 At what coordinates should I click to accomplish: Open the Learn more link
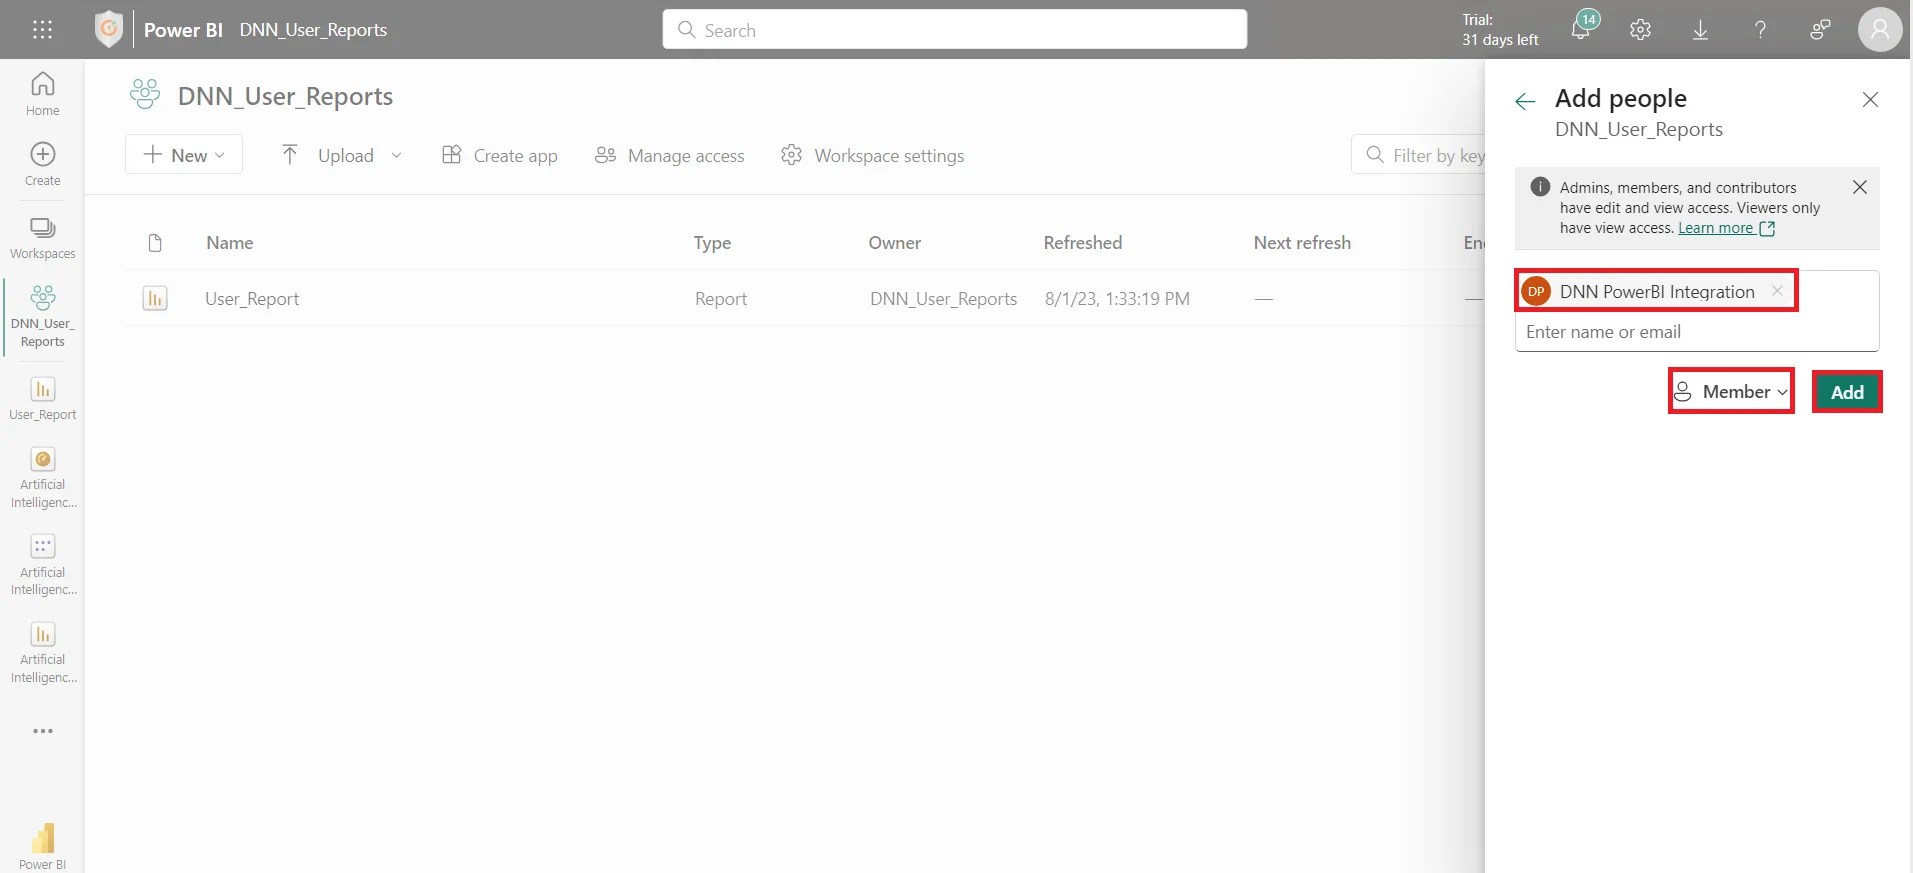tap(1726, 228)
